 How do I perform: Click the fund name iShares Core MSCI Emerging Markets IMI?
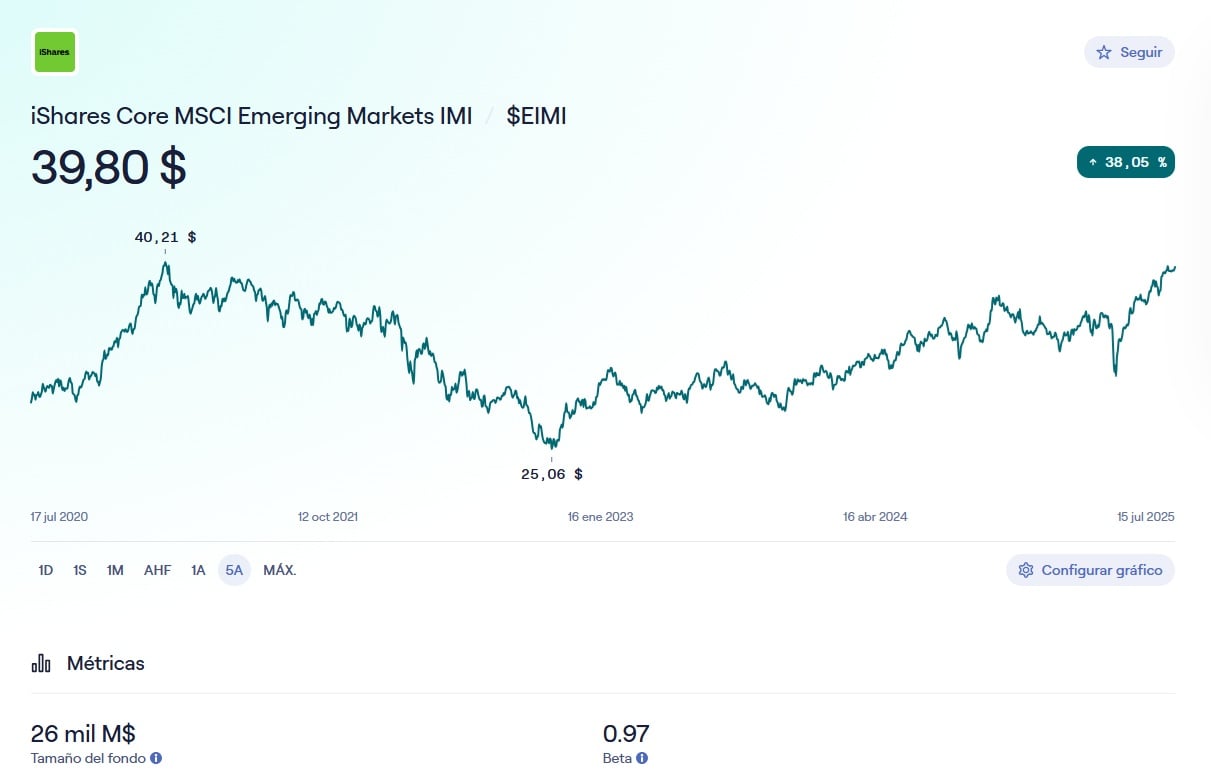pyautogui.click(x=250, y=116)
